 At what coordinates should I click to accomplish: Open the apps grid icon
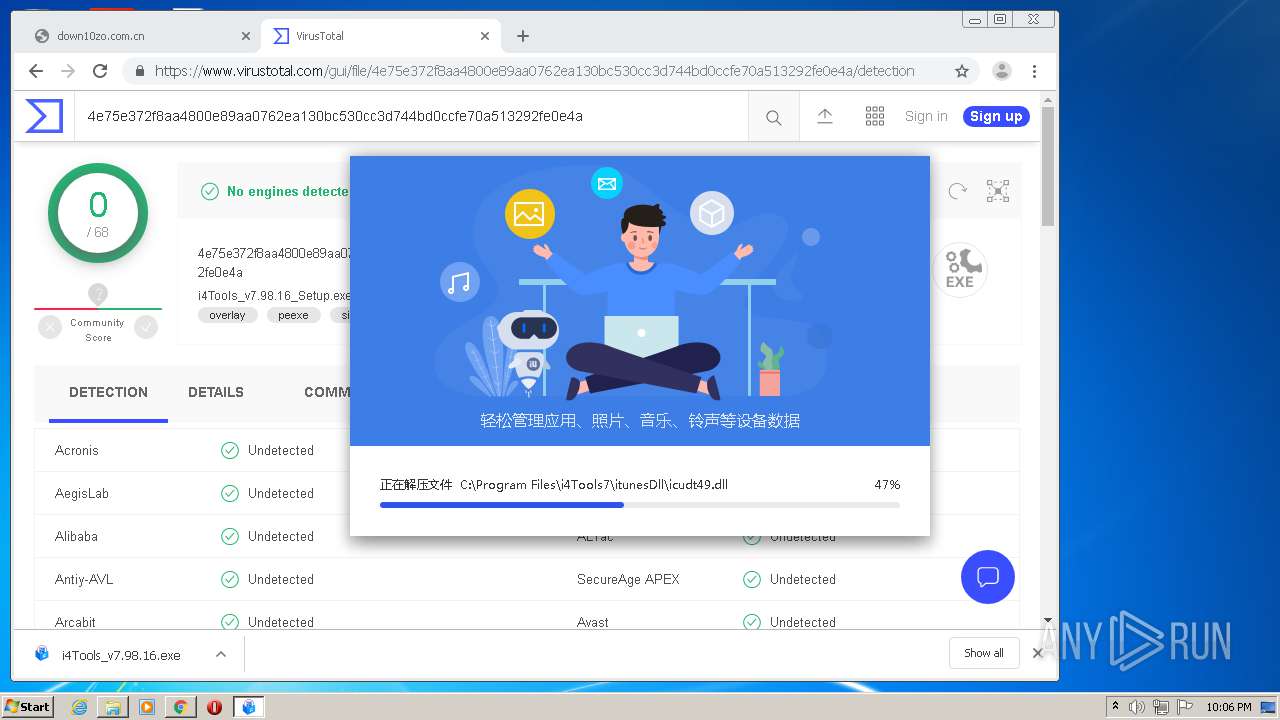point(875,116)
